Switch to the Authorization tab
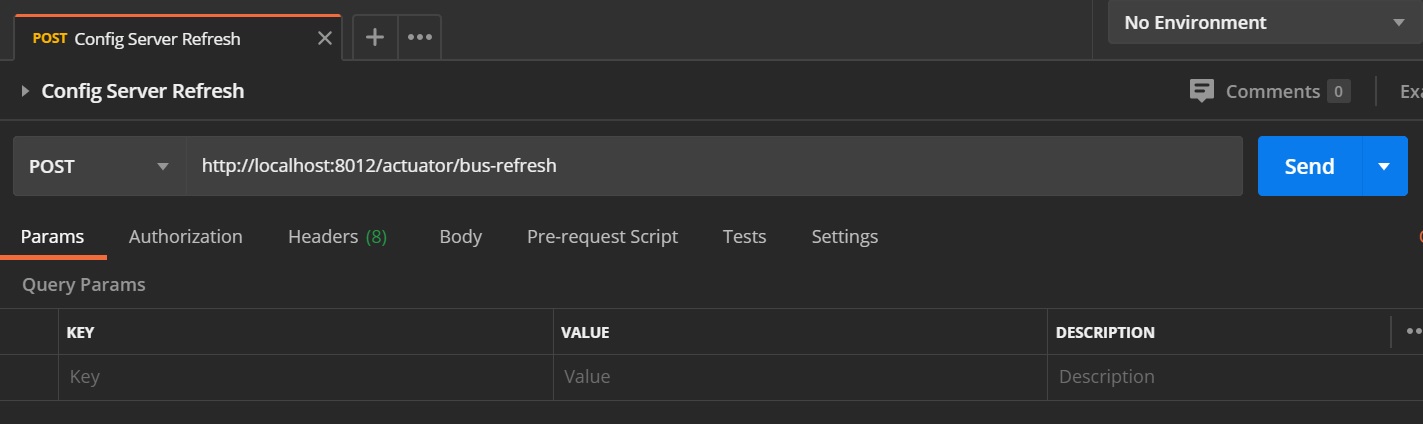This screenshot has height=424, width=1423. click(185, 237)
